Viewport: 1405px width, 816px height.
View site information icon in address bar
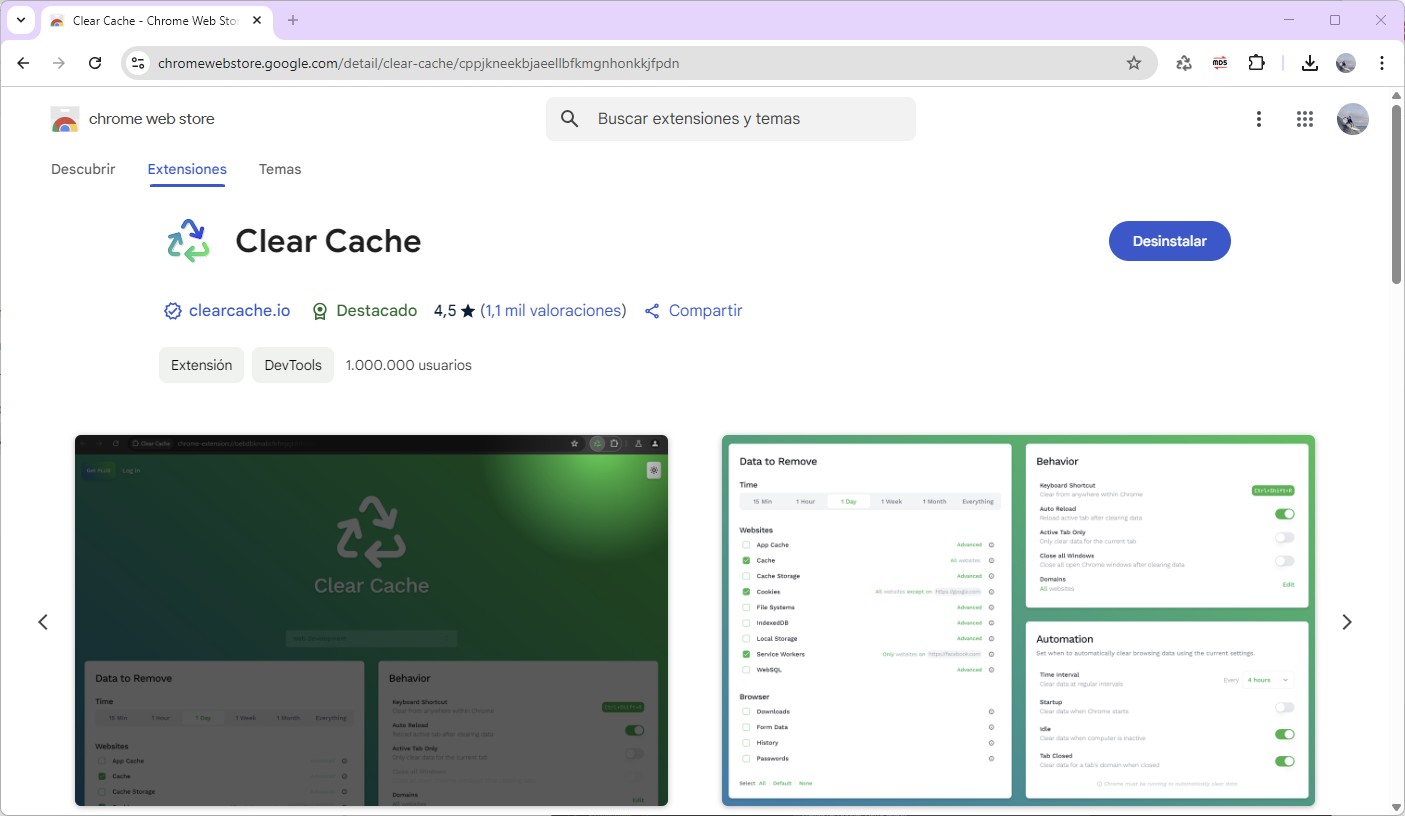click(139, 63)
